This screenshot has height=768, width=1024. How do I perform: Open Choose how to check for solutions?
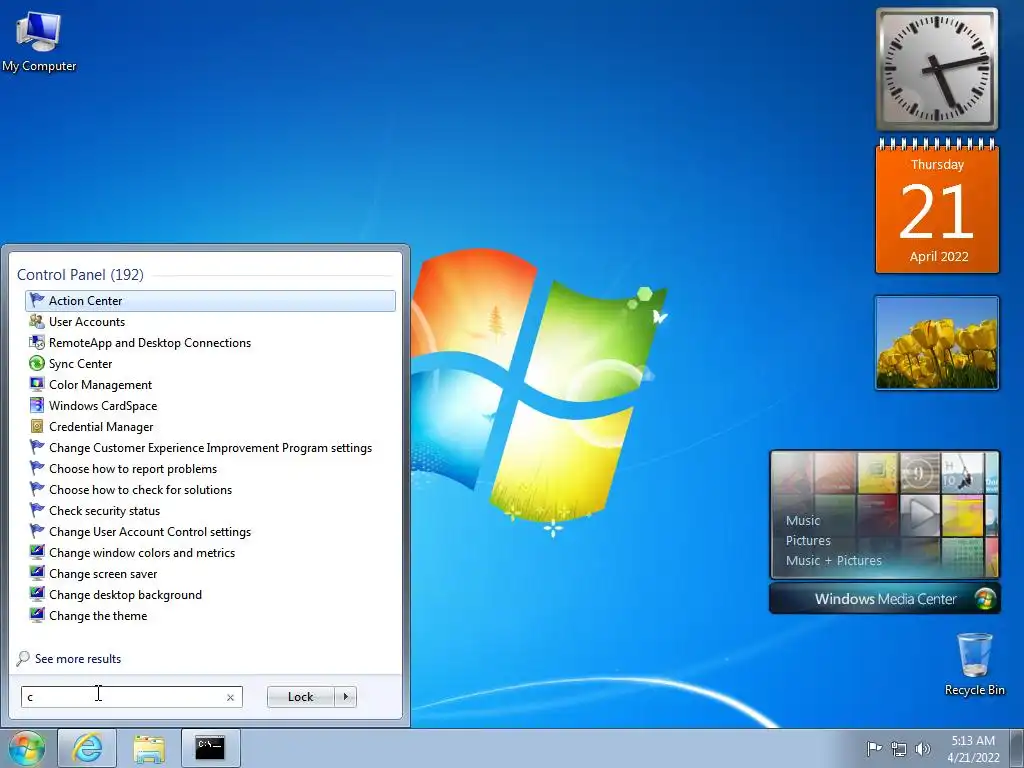(x=210, y=489)
